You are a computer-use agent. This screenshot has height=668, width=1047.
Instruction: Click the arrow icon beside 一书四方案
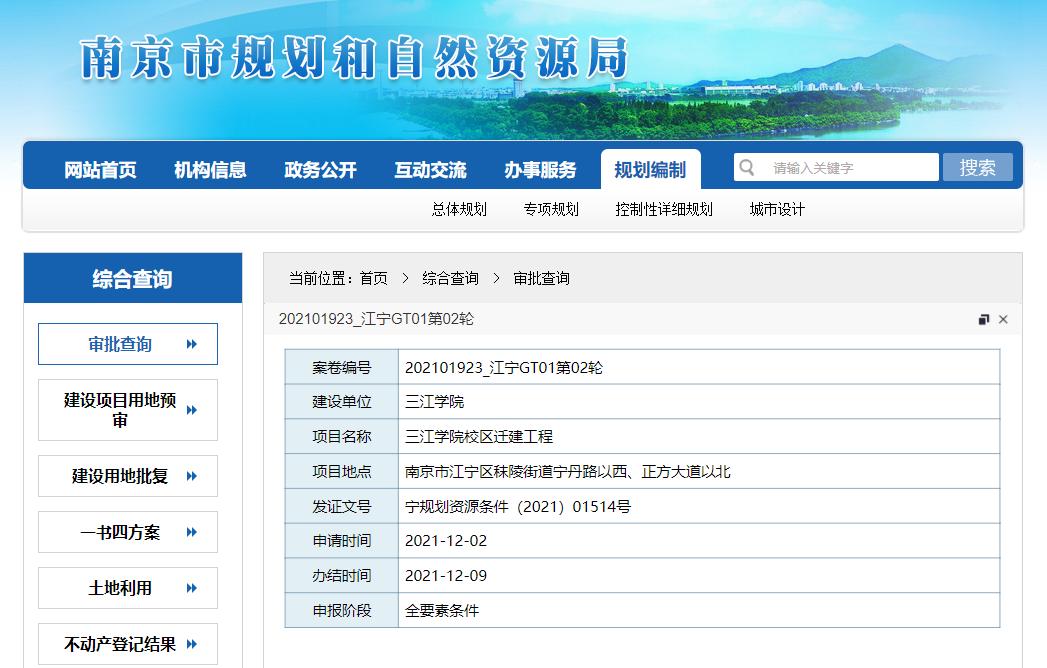[192, 532]
